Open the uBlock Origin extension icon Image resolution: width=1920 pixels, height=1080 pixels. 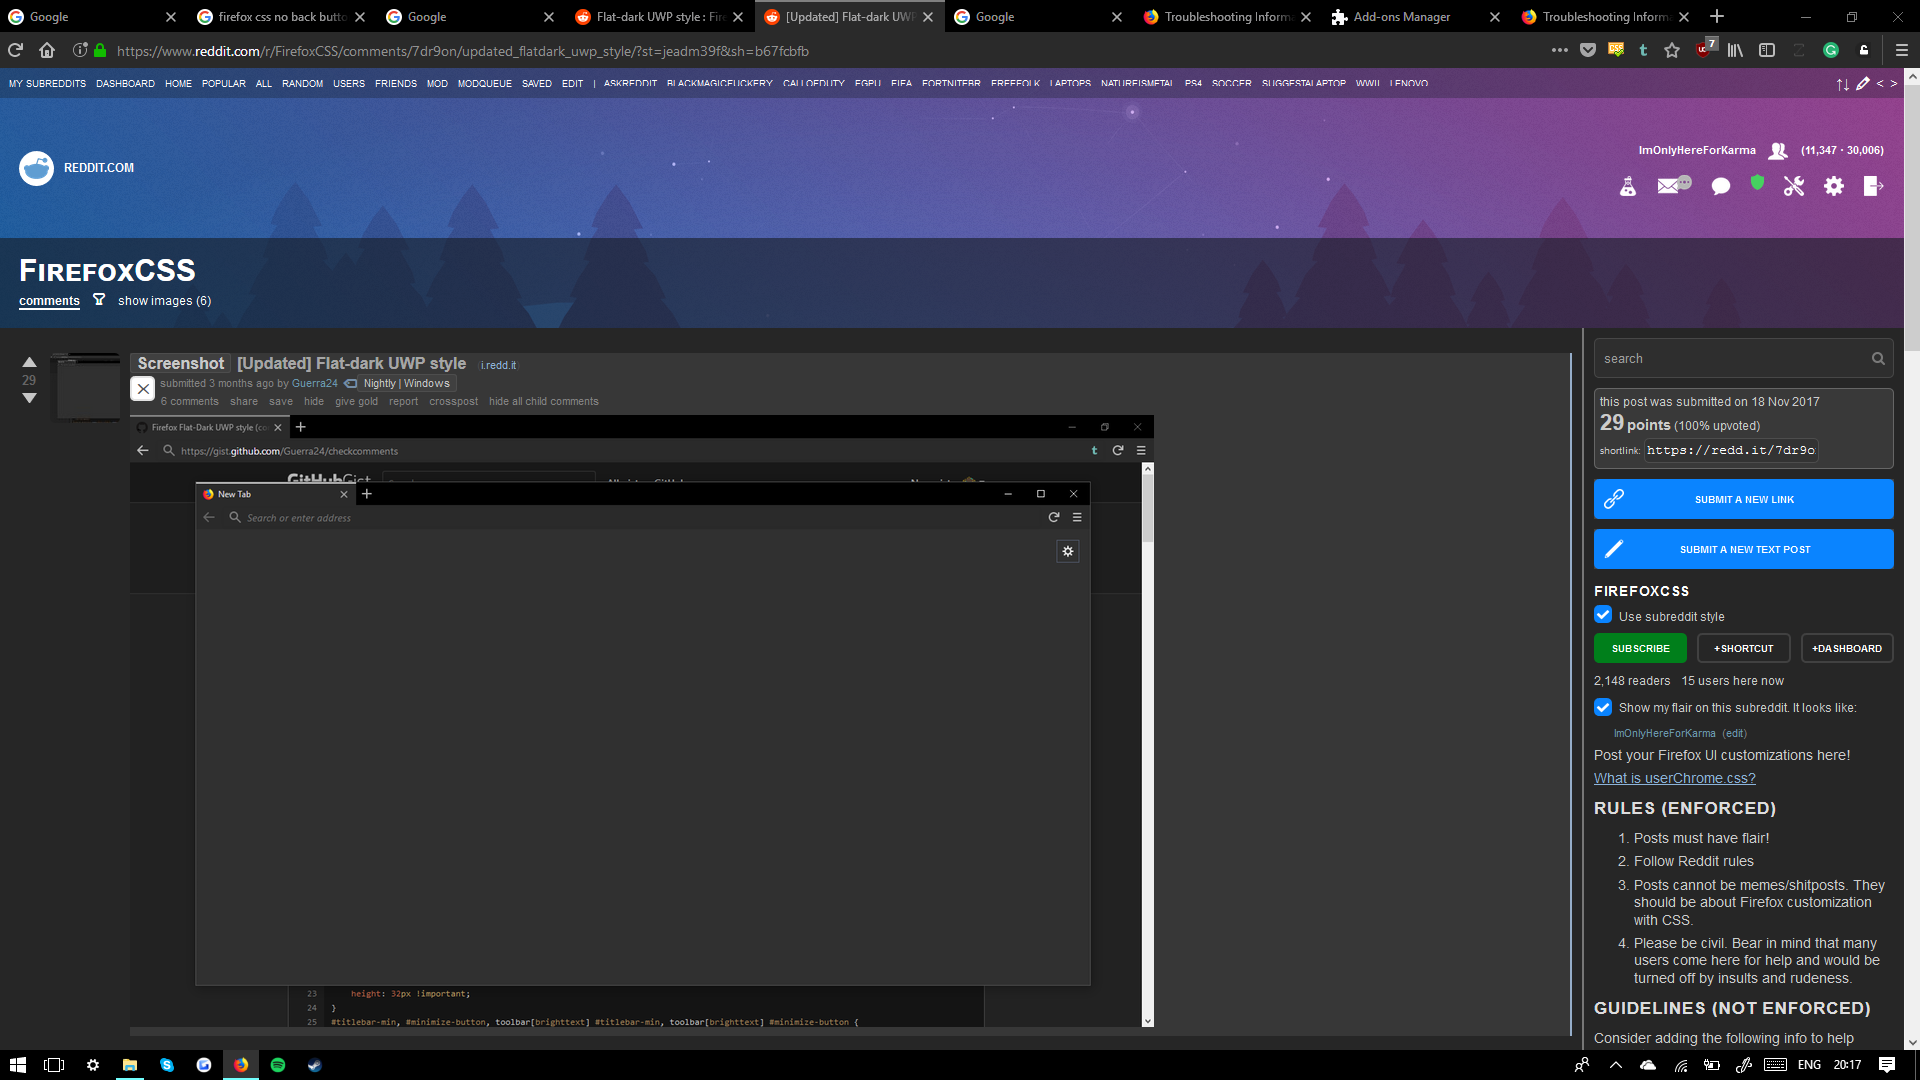1704,50
